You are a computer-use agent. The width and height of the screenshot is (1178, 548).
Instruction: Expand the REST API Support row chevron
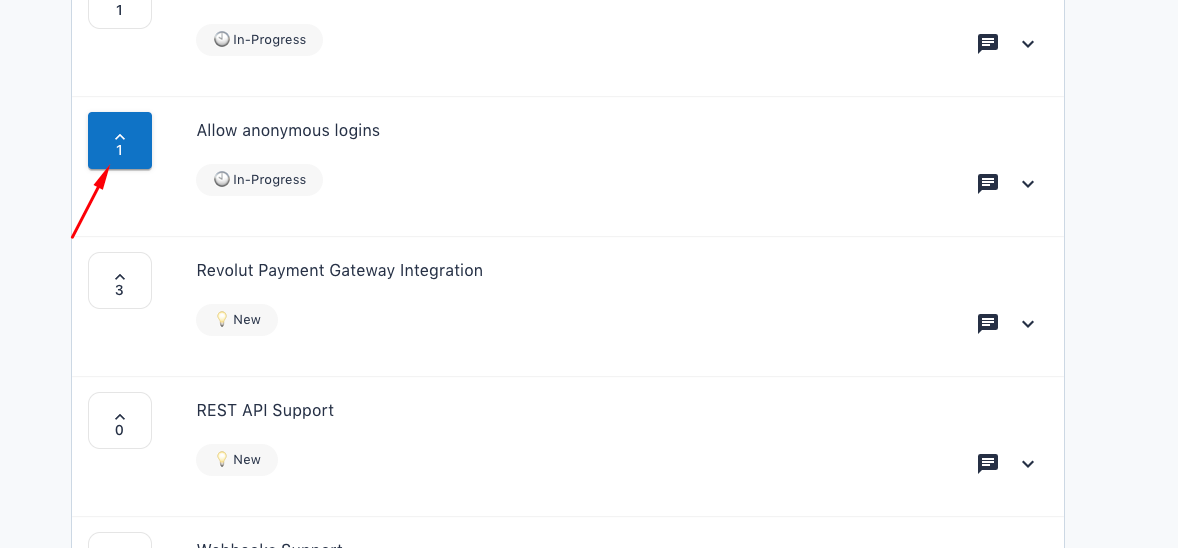click(1028, 464)
